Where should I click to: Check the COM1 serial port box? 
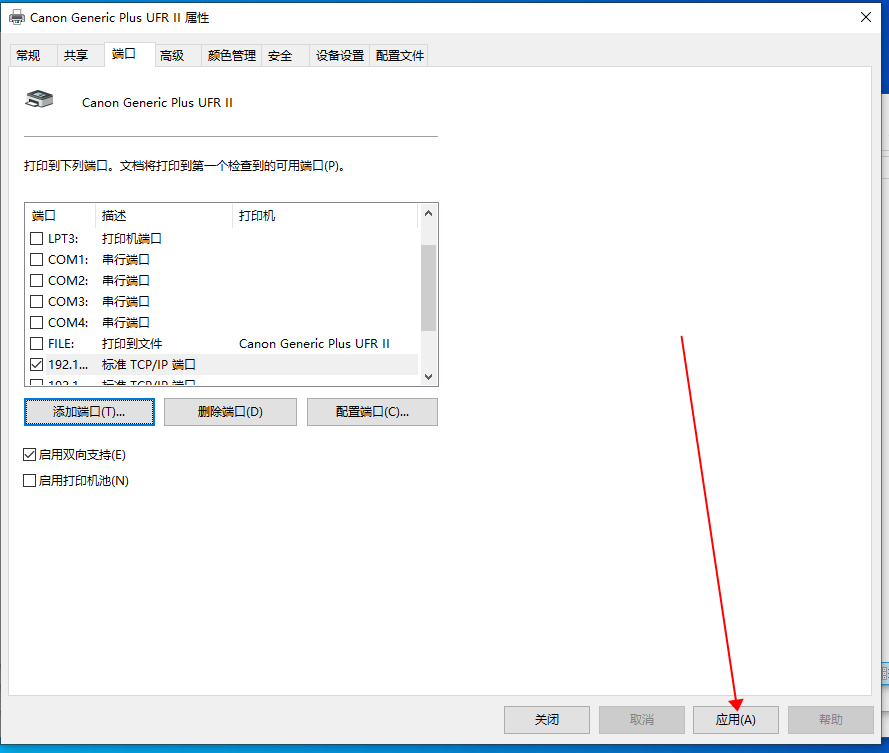point(37,260)
